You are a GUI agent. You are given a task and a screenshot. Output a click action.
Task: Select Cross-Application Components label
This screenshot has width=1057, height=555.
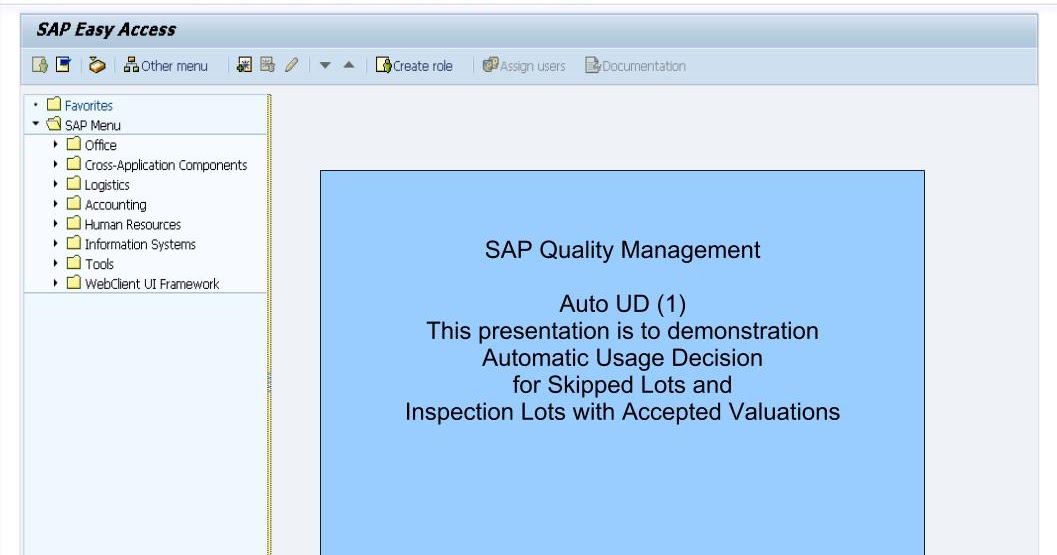166,165
